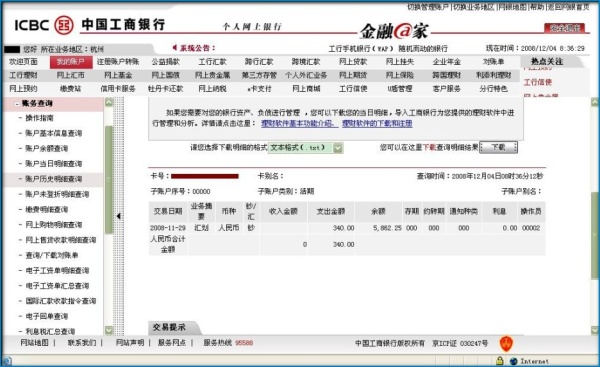
Task: Open 客户服务 menu item
Action: tap(447, 89)
